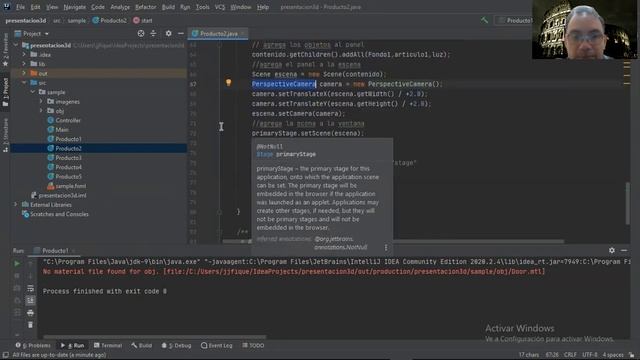Collapse the sample package
Image resolution: width=640 pixels, height=360 pixels.
tap(33, 92)
